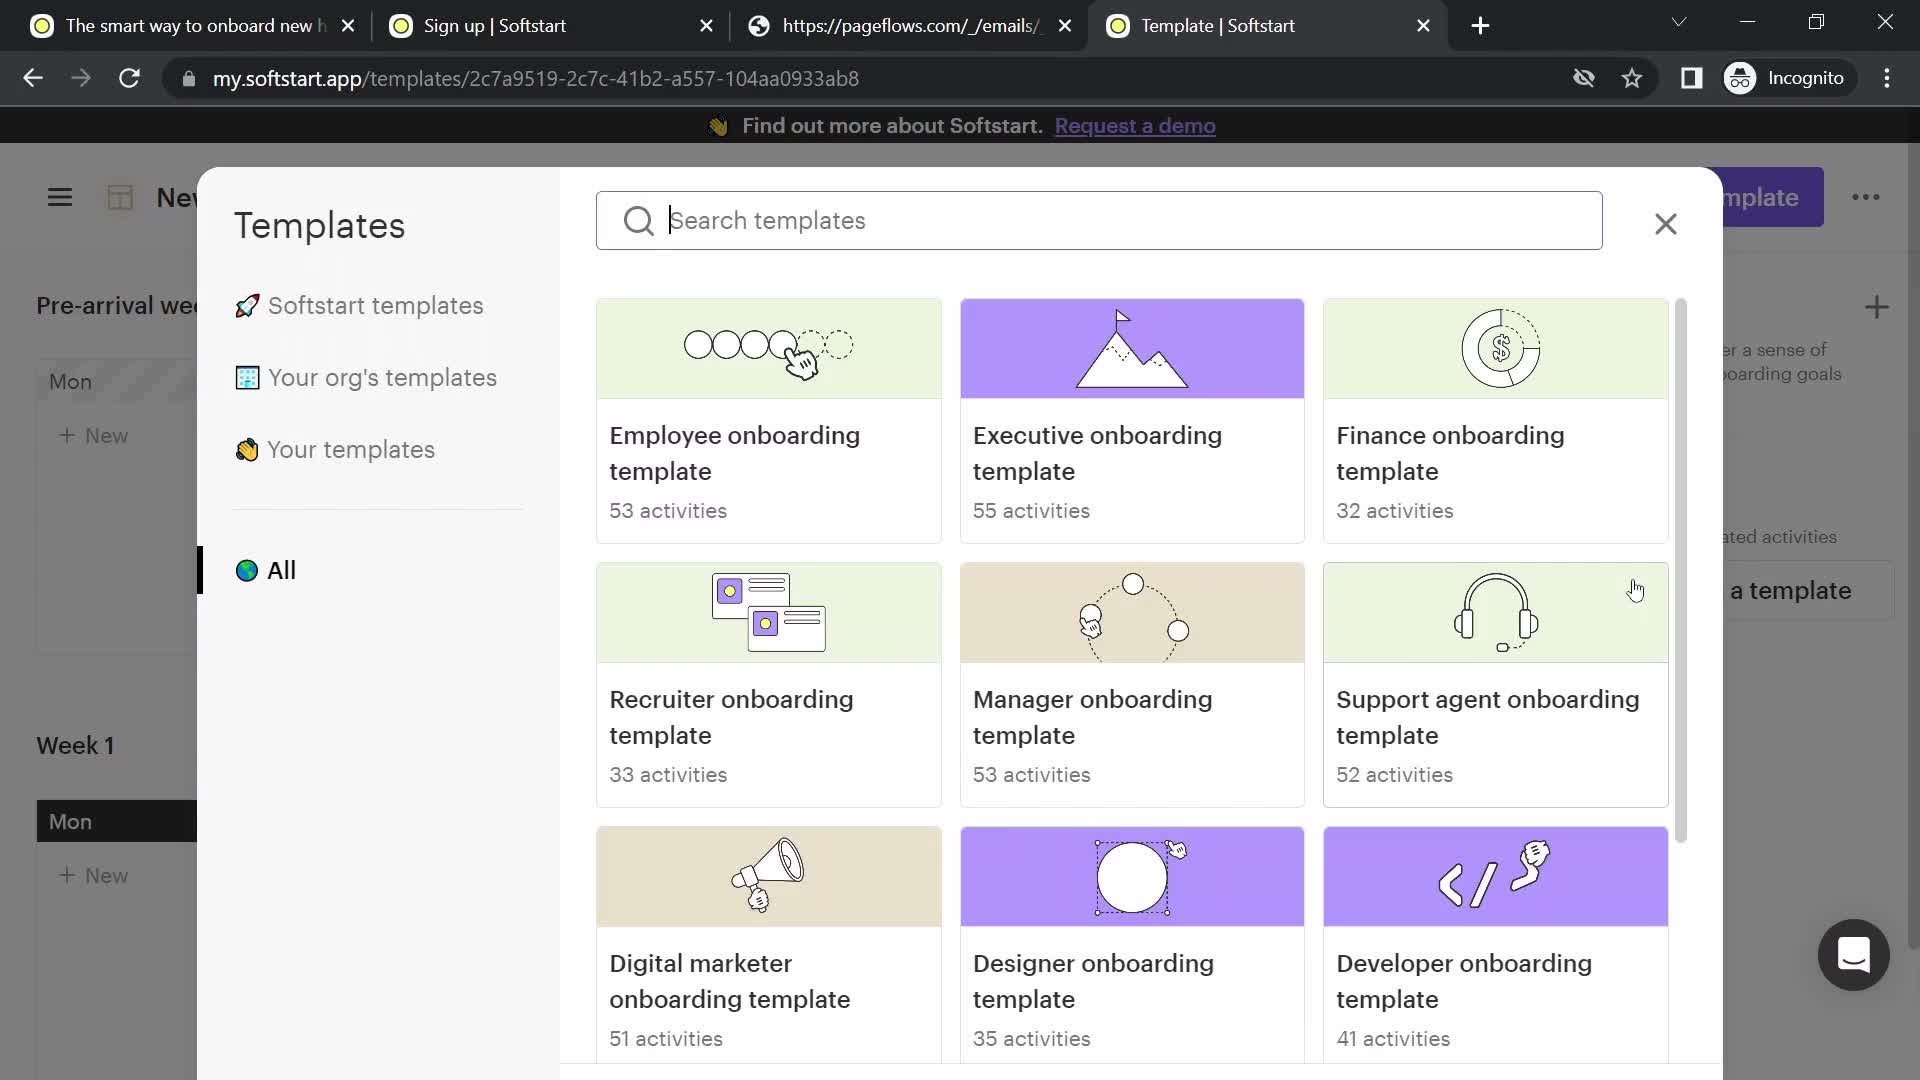Click the Support agent onboarding template icon
Viewport: 1920px width, 1080px height.
pyautogui.click(x=1495, y=613)
